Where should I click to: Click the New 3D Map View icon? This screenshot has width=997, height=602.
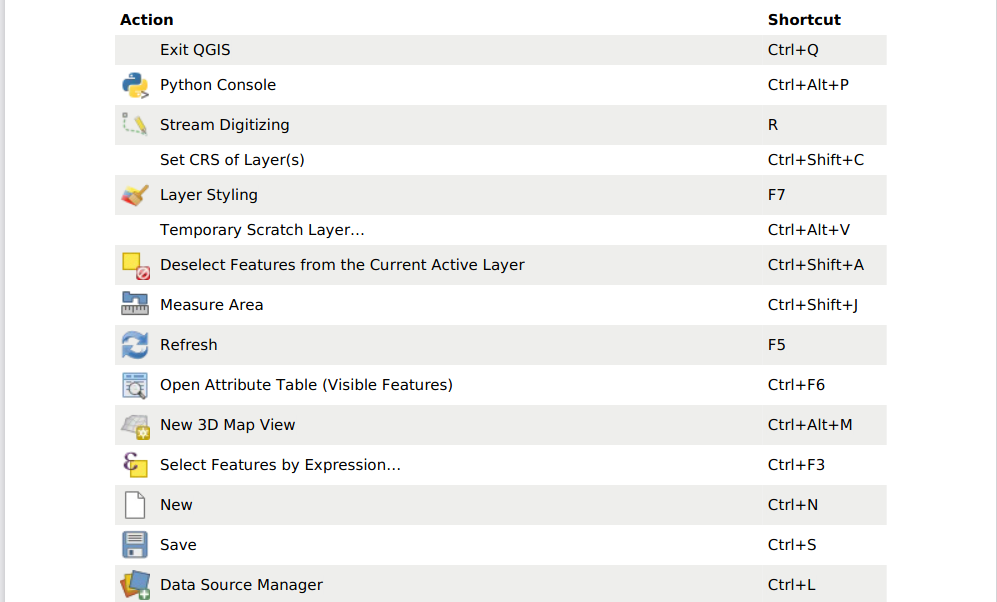[x=135, y=425]
